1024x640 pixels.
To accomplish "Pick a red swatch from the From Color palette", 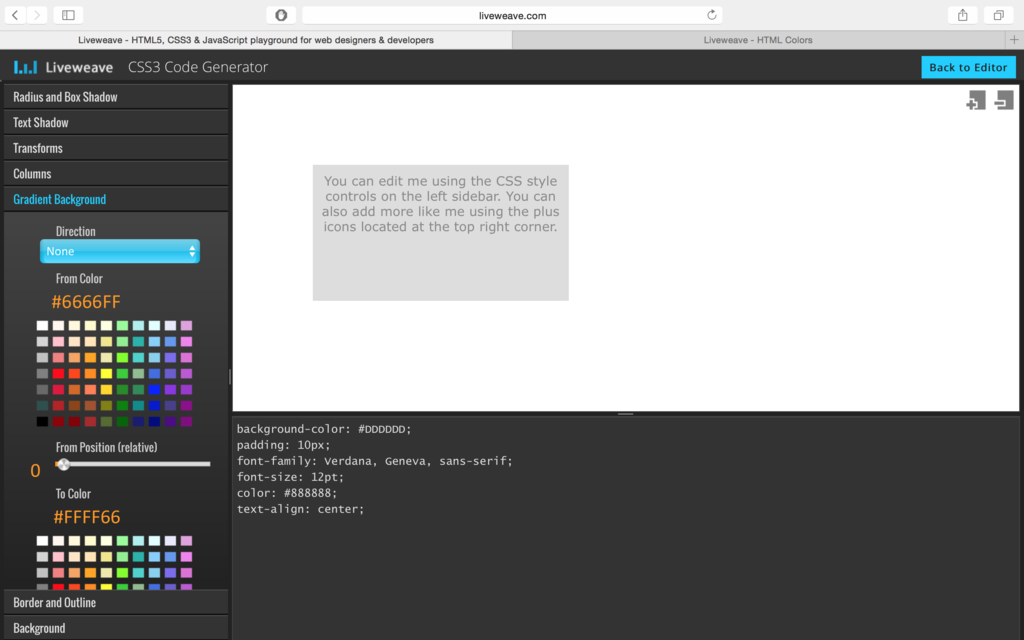I will click(56, 373).
